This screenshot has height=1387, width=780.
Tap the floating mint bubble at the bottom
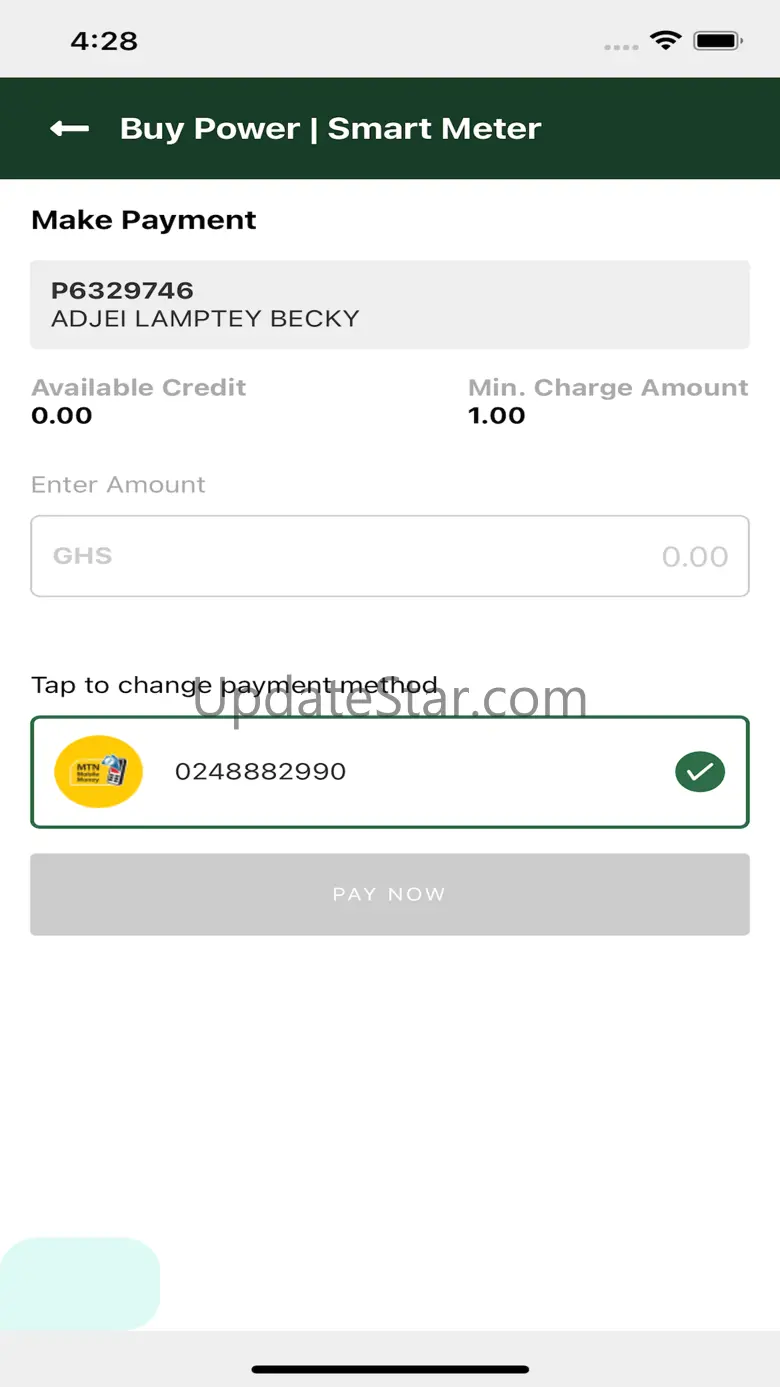pos(80,1283)
